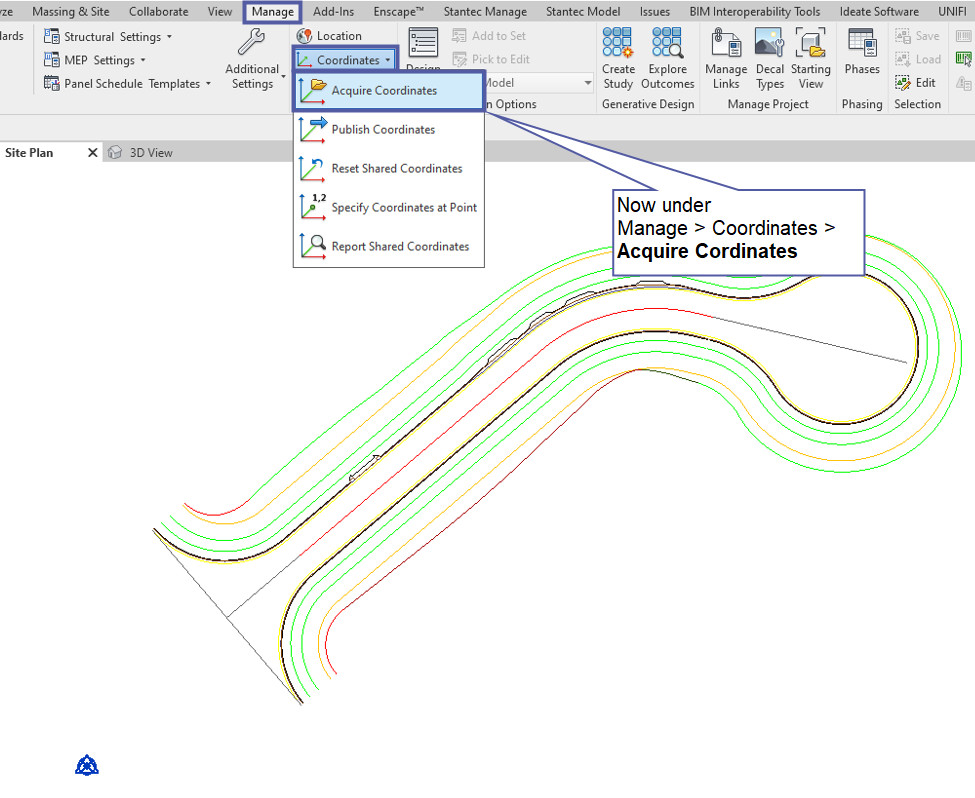
Task: Choose Acquire Coordinates from the menu
Action: tap(384, 90)
